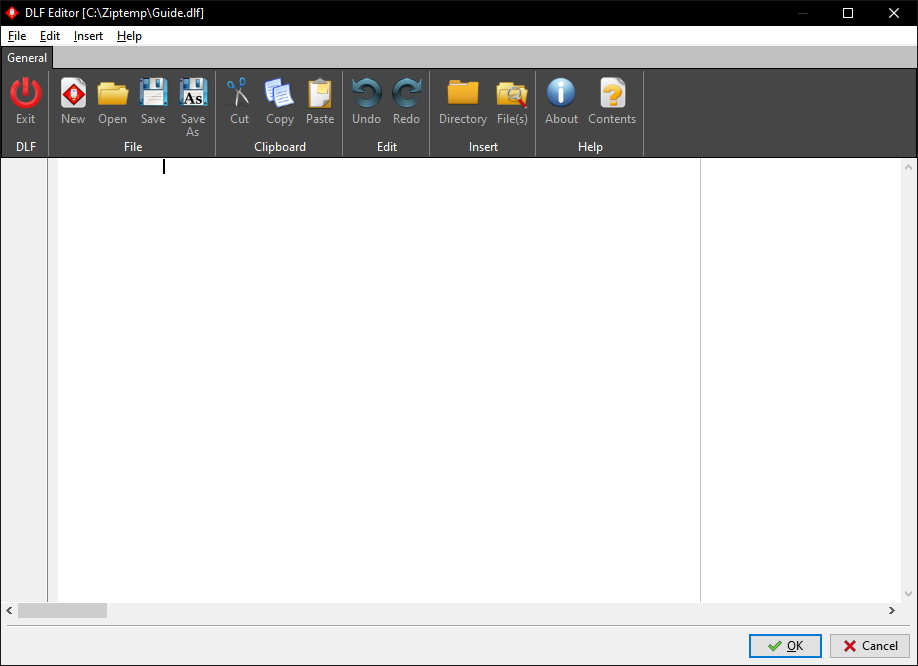Click the red Exit power icon
Screen dimensions: 918x666
click(25, 93)
